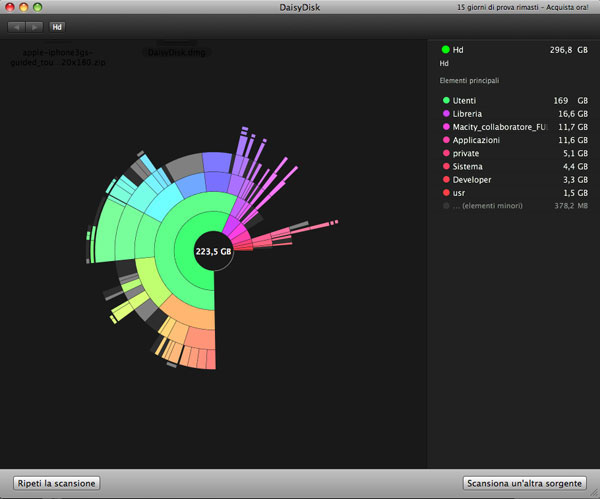Select the Hd breadcrumb in toolbar

(x=57, y=27)
